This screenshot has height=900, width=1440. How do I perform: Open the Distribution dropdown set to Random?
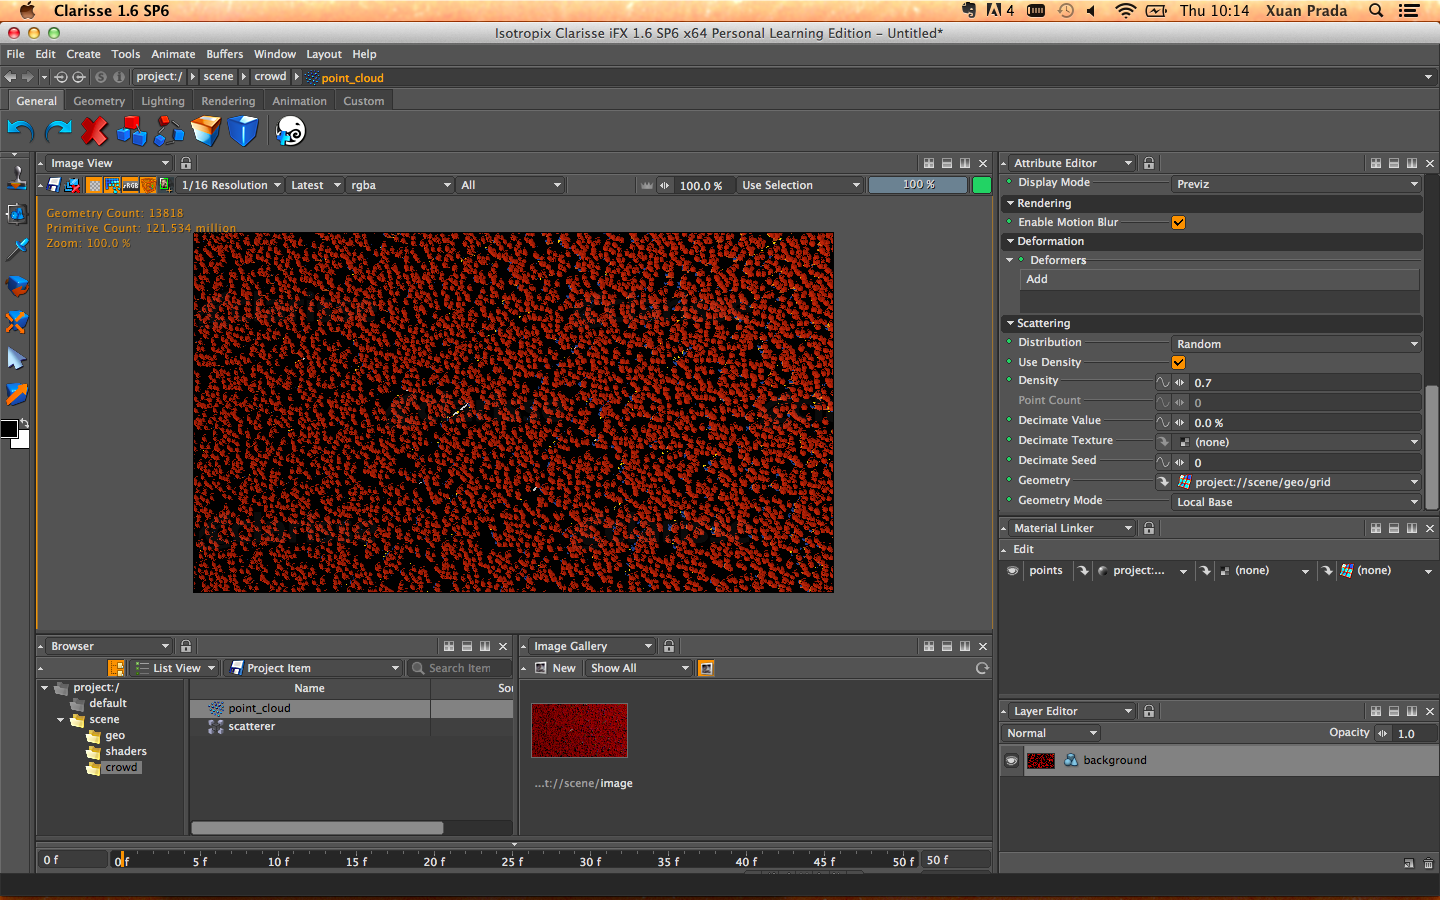click(x=1296, y=344)
